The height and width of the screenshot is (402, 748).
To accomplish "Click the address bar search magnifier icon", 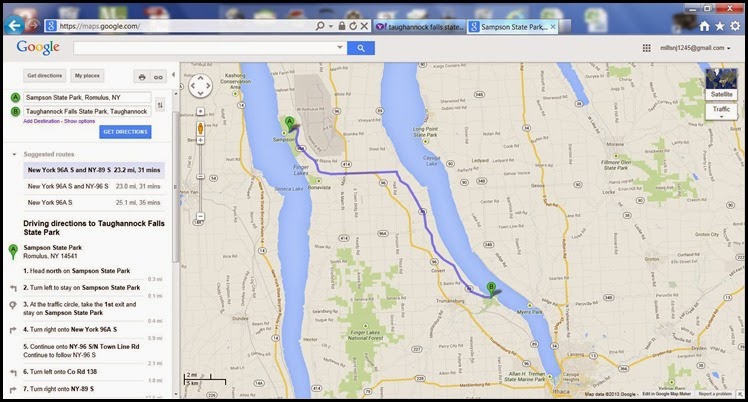I will 320,26.
